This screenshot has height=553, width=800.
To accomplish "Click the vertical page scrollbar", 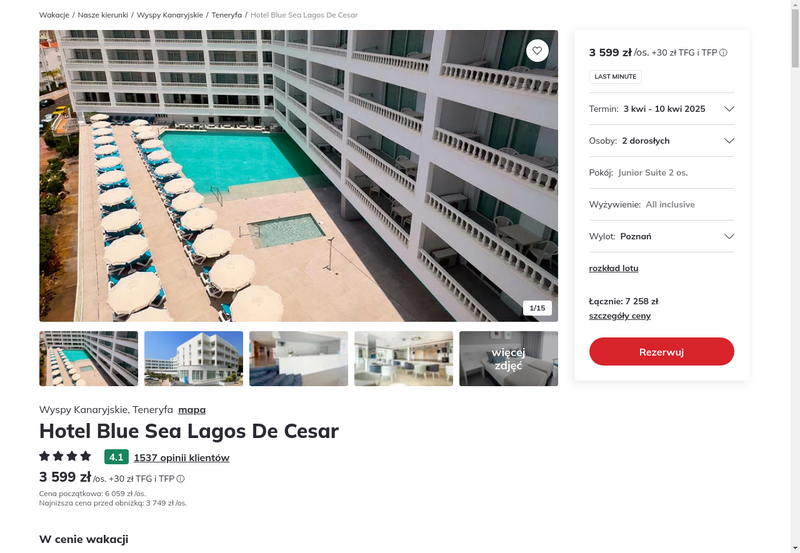I will point(795,276).
